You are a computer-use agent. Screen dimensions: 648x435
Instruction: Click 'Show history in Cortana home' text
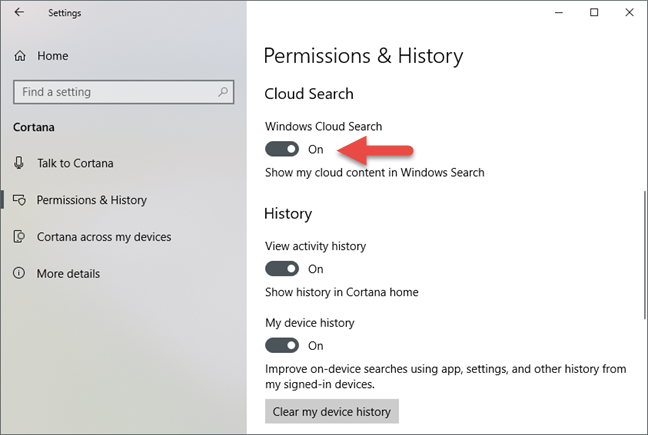pyautogui.click(x=341, y=292)
